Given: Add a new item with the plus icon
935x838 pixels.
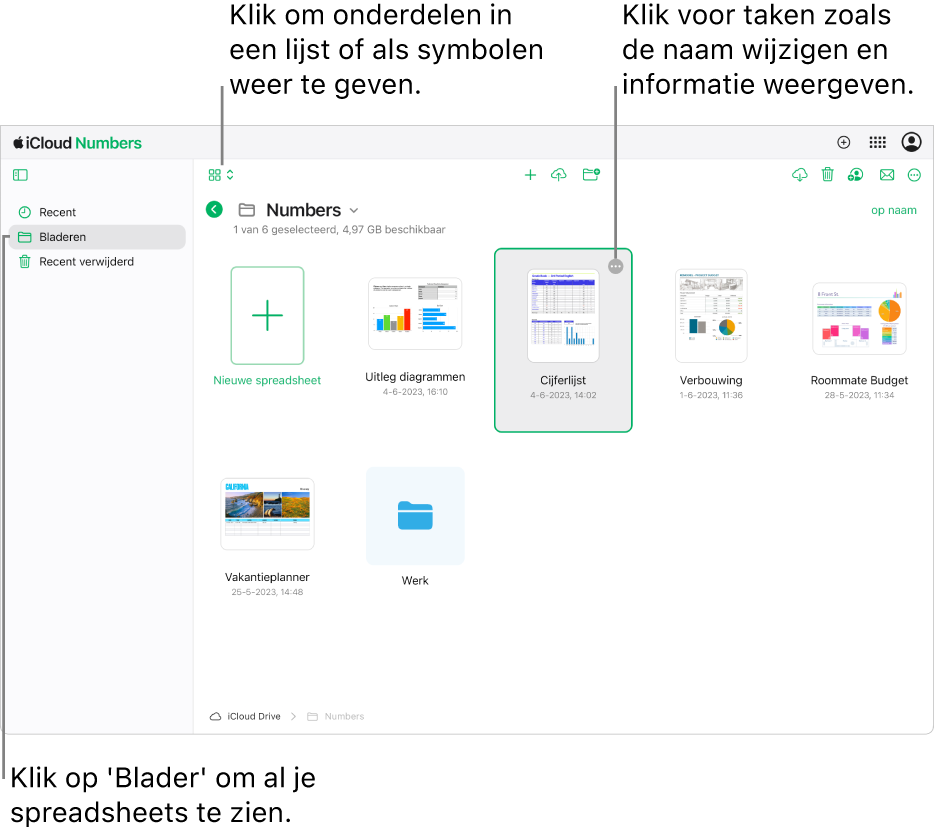Looking at the screenshot, I should click(x=531, y=174).
